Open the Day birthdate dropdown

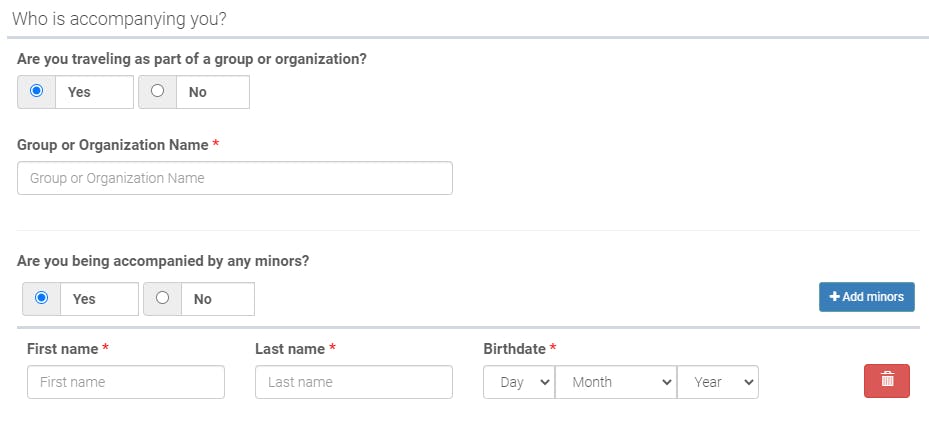pyautogui.click(x=519, y=382)
